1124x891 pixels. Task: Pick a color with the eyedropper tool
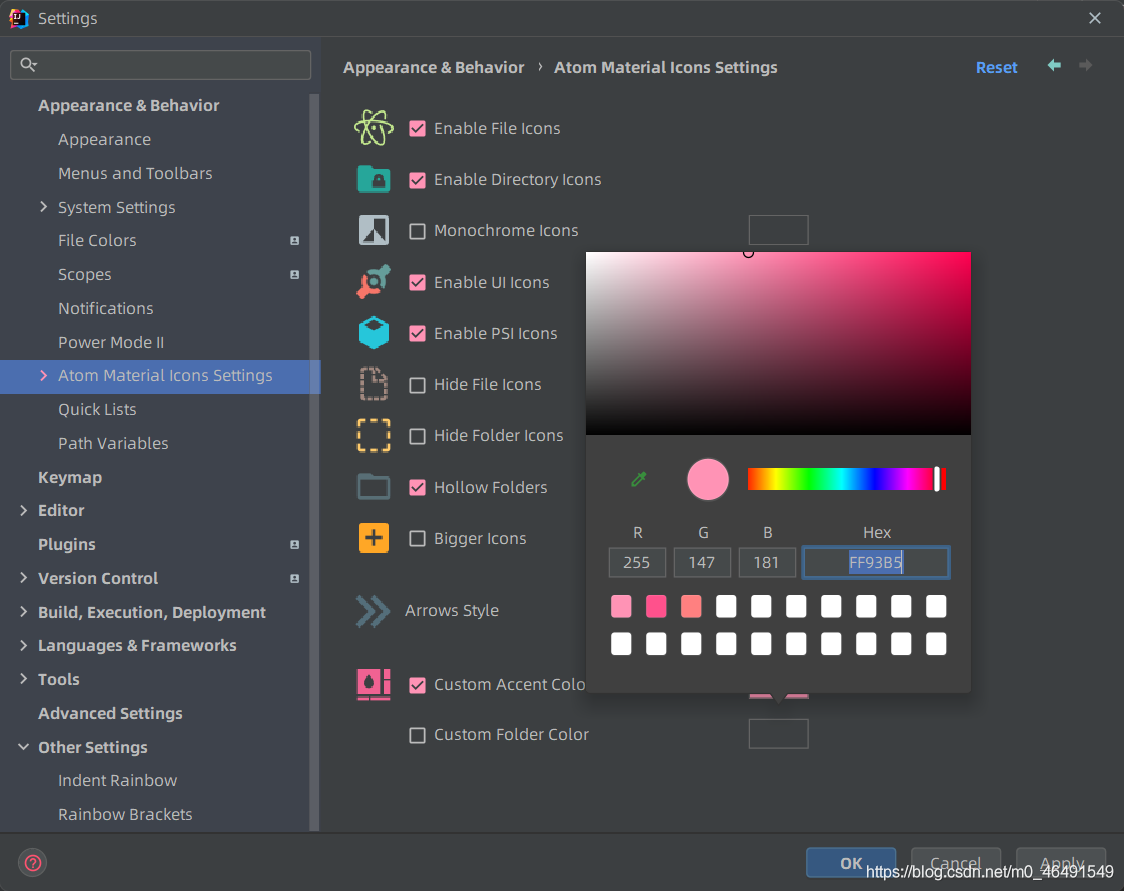pyautogui.click(x=638, y=479)
